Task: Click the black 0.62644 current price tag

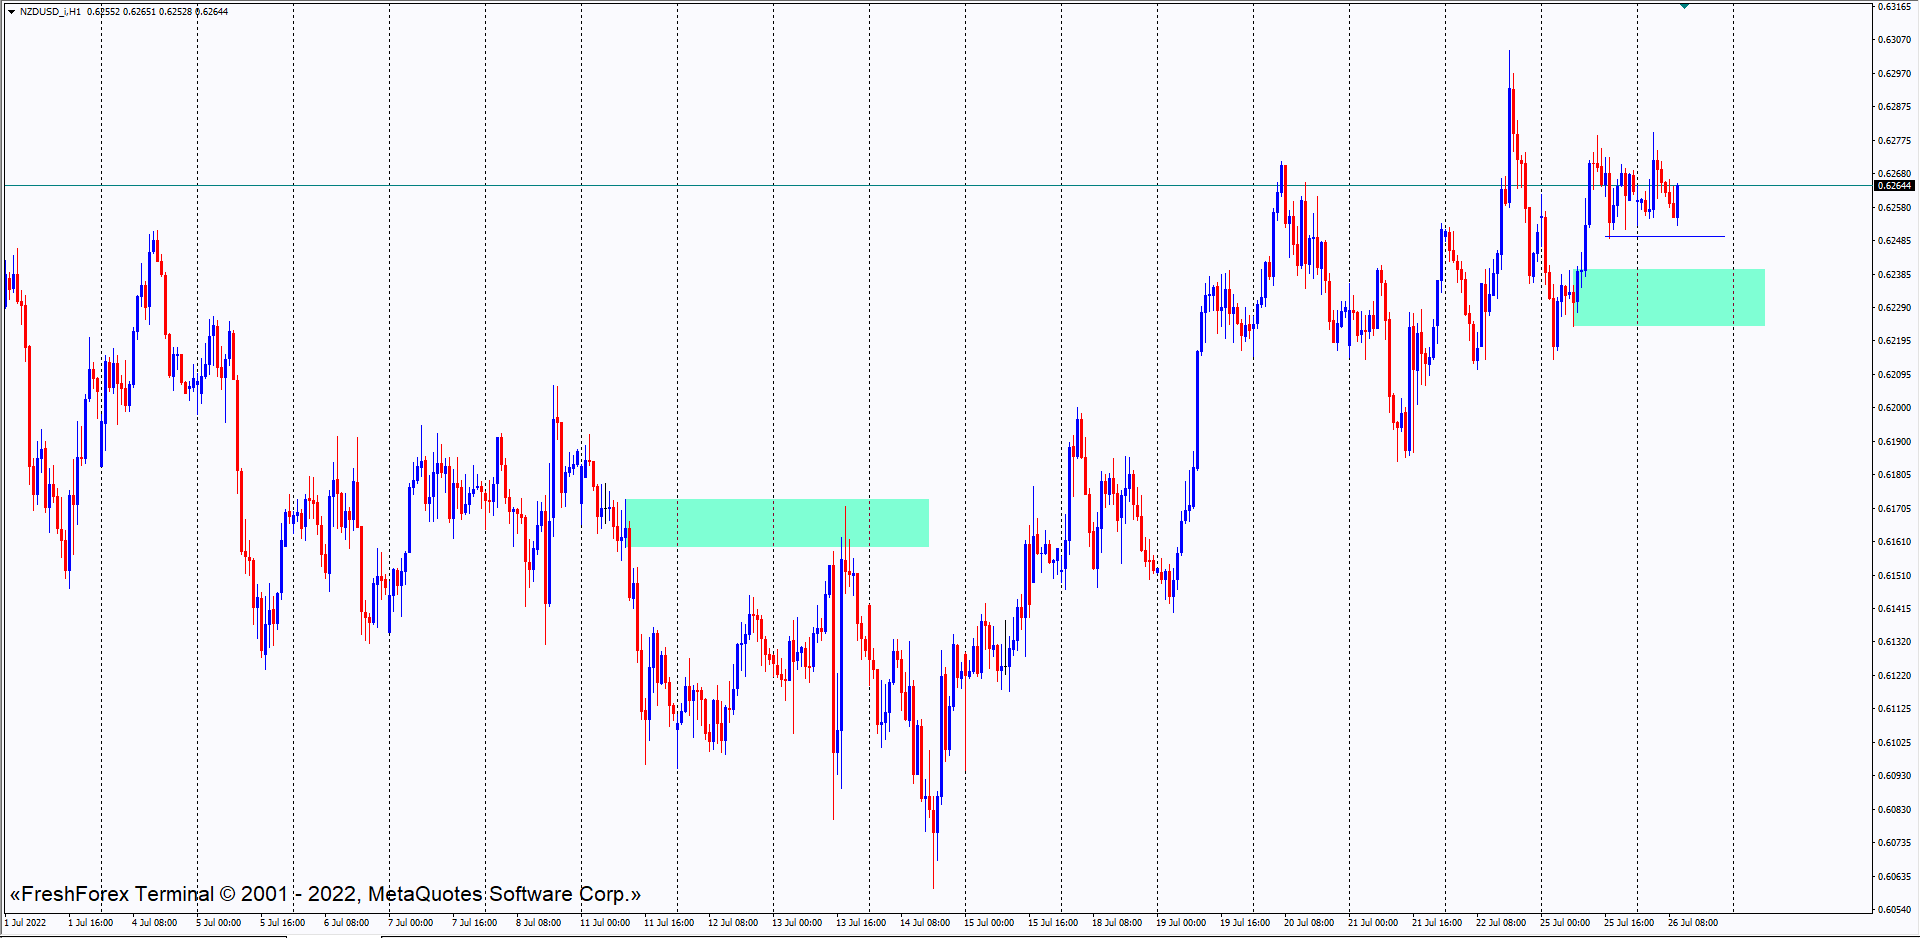Action: tap(1893, 186)
